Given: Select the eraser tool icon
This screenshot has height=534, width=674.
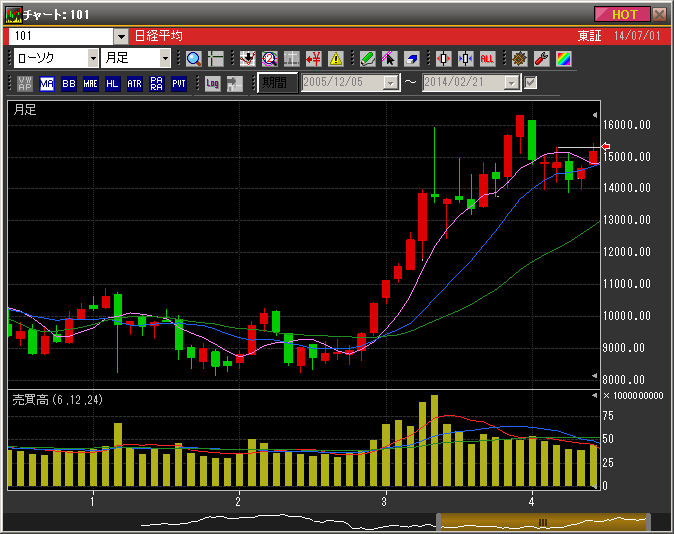Looking at the screenshot, I should 411,58.
